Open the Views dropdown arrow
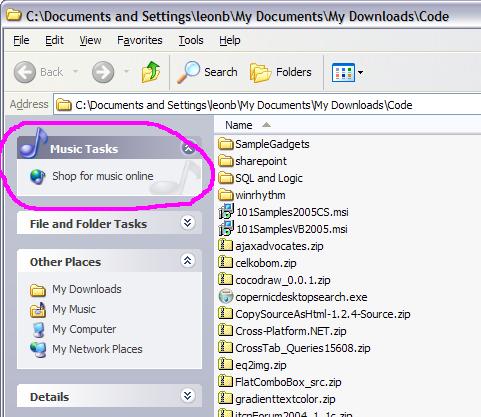Viewport: 481px width, 417px height. pos(360,72)
